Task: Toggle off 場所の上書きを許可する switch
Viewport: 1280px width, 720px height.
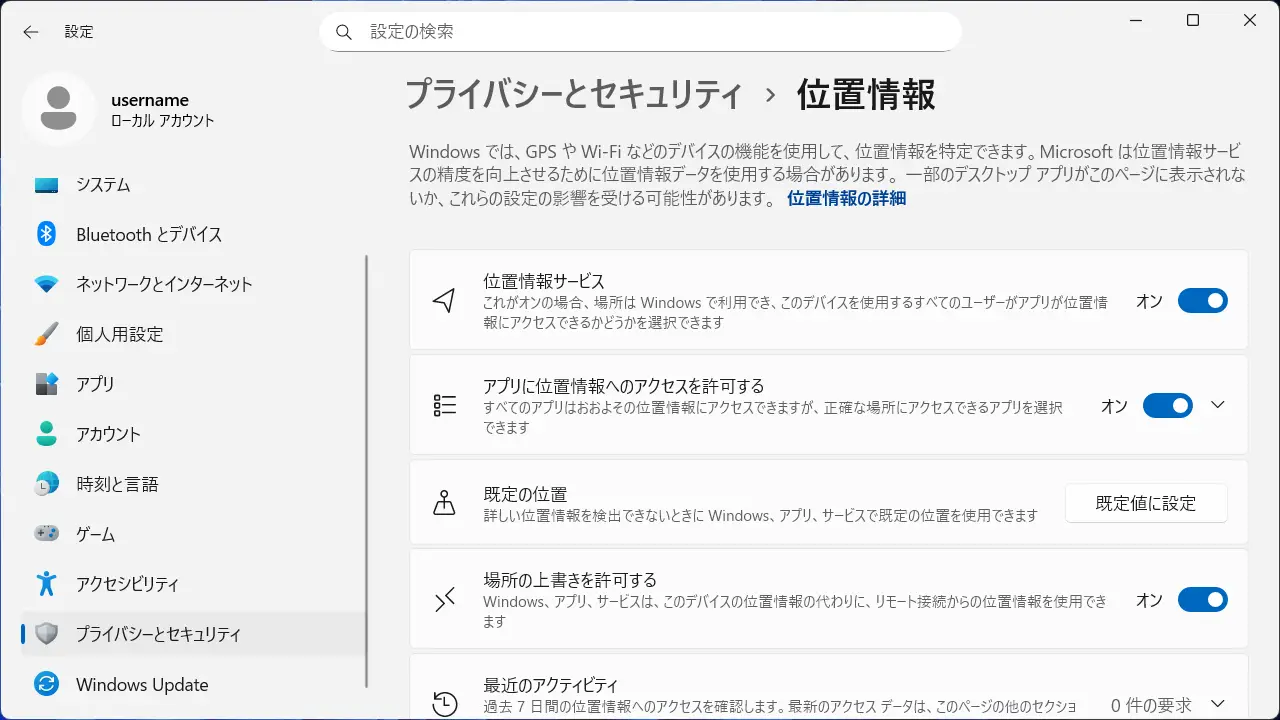Action: (1202, 600)
